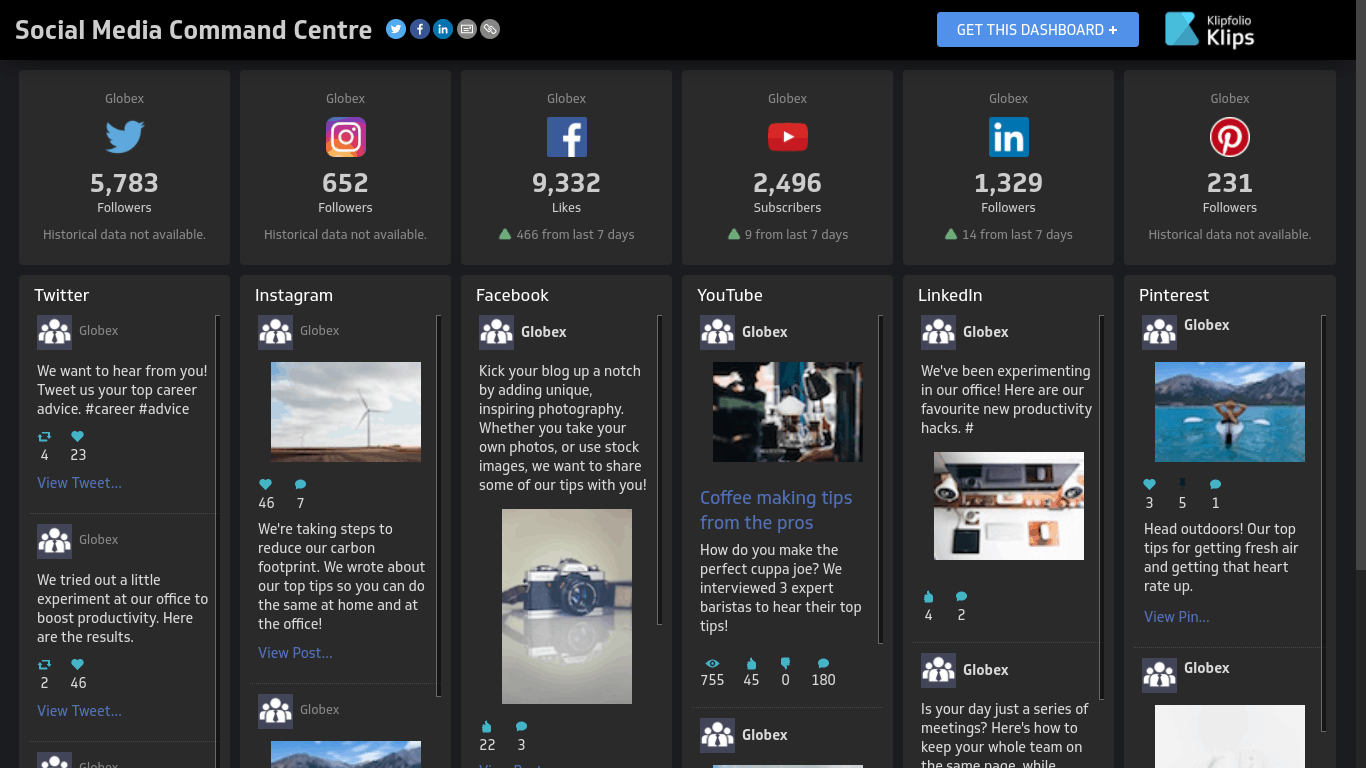Click the Instagram logo in followers card
1366x768 pixels.
click(x=346, y=137)
